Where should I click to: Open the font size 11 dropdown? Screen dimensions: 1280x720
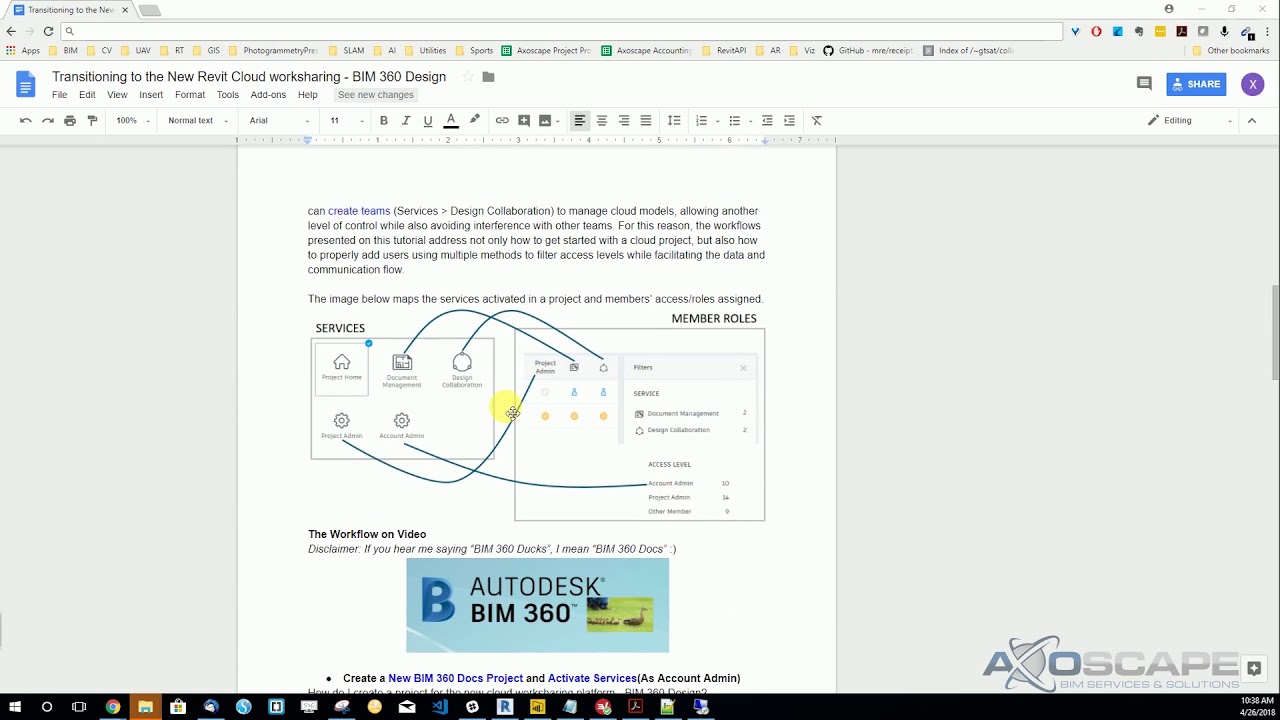point(347,120)
